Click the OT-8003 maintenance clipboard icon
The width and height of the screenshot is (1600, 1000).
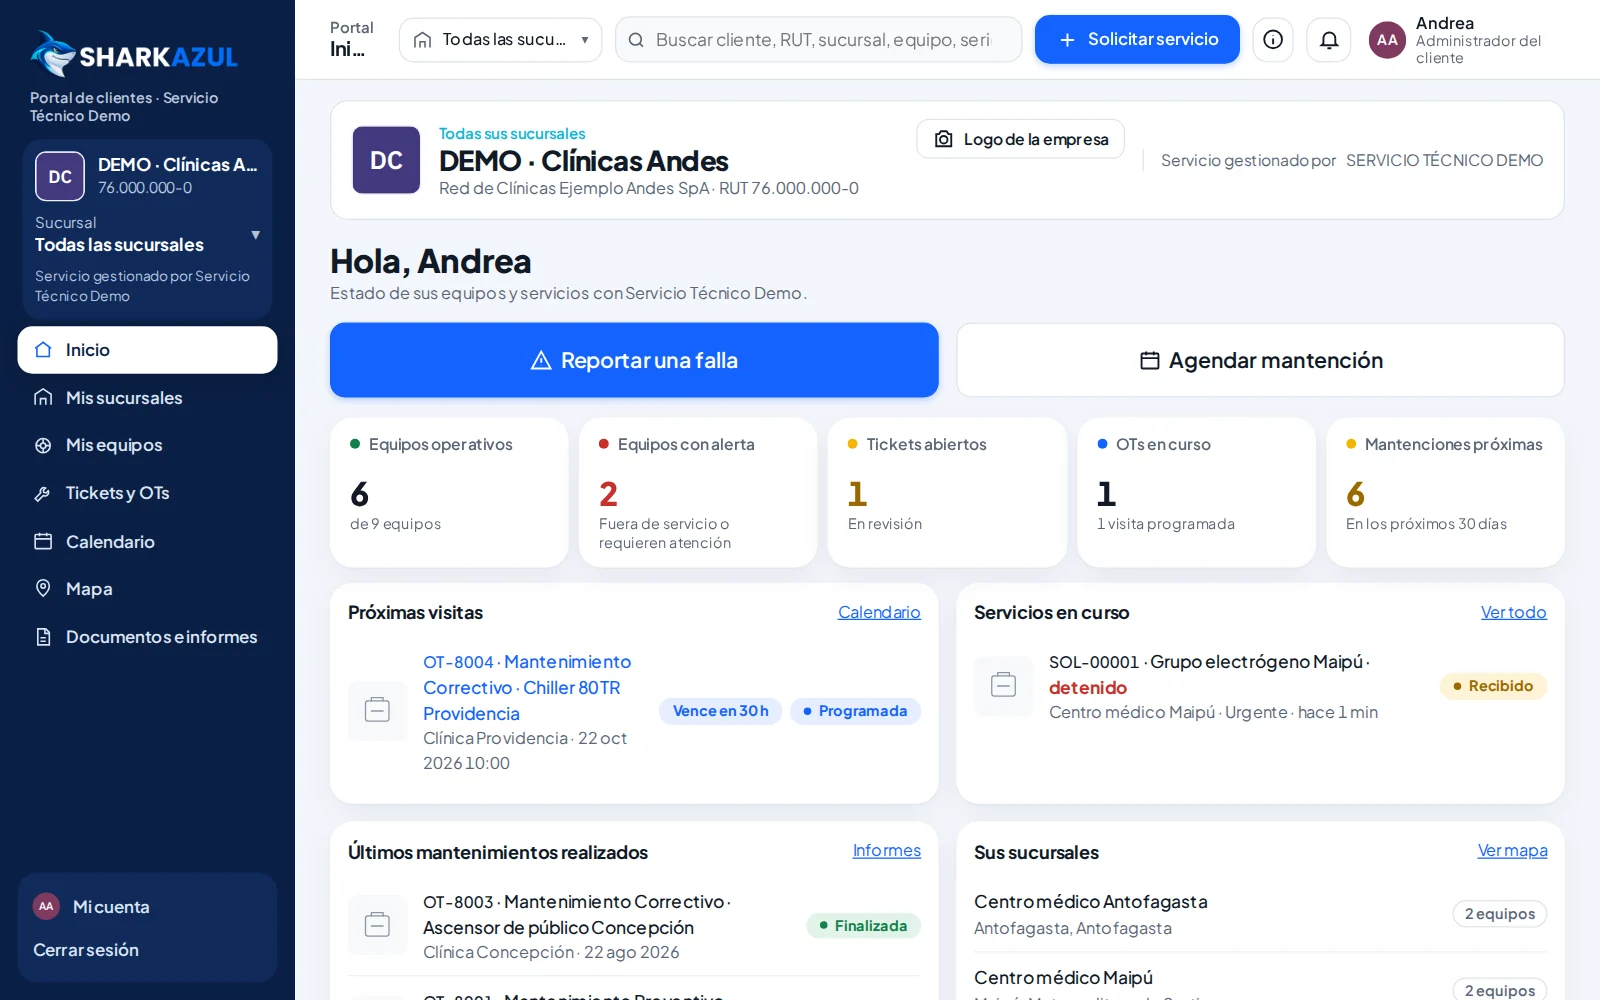pos(377,924)
